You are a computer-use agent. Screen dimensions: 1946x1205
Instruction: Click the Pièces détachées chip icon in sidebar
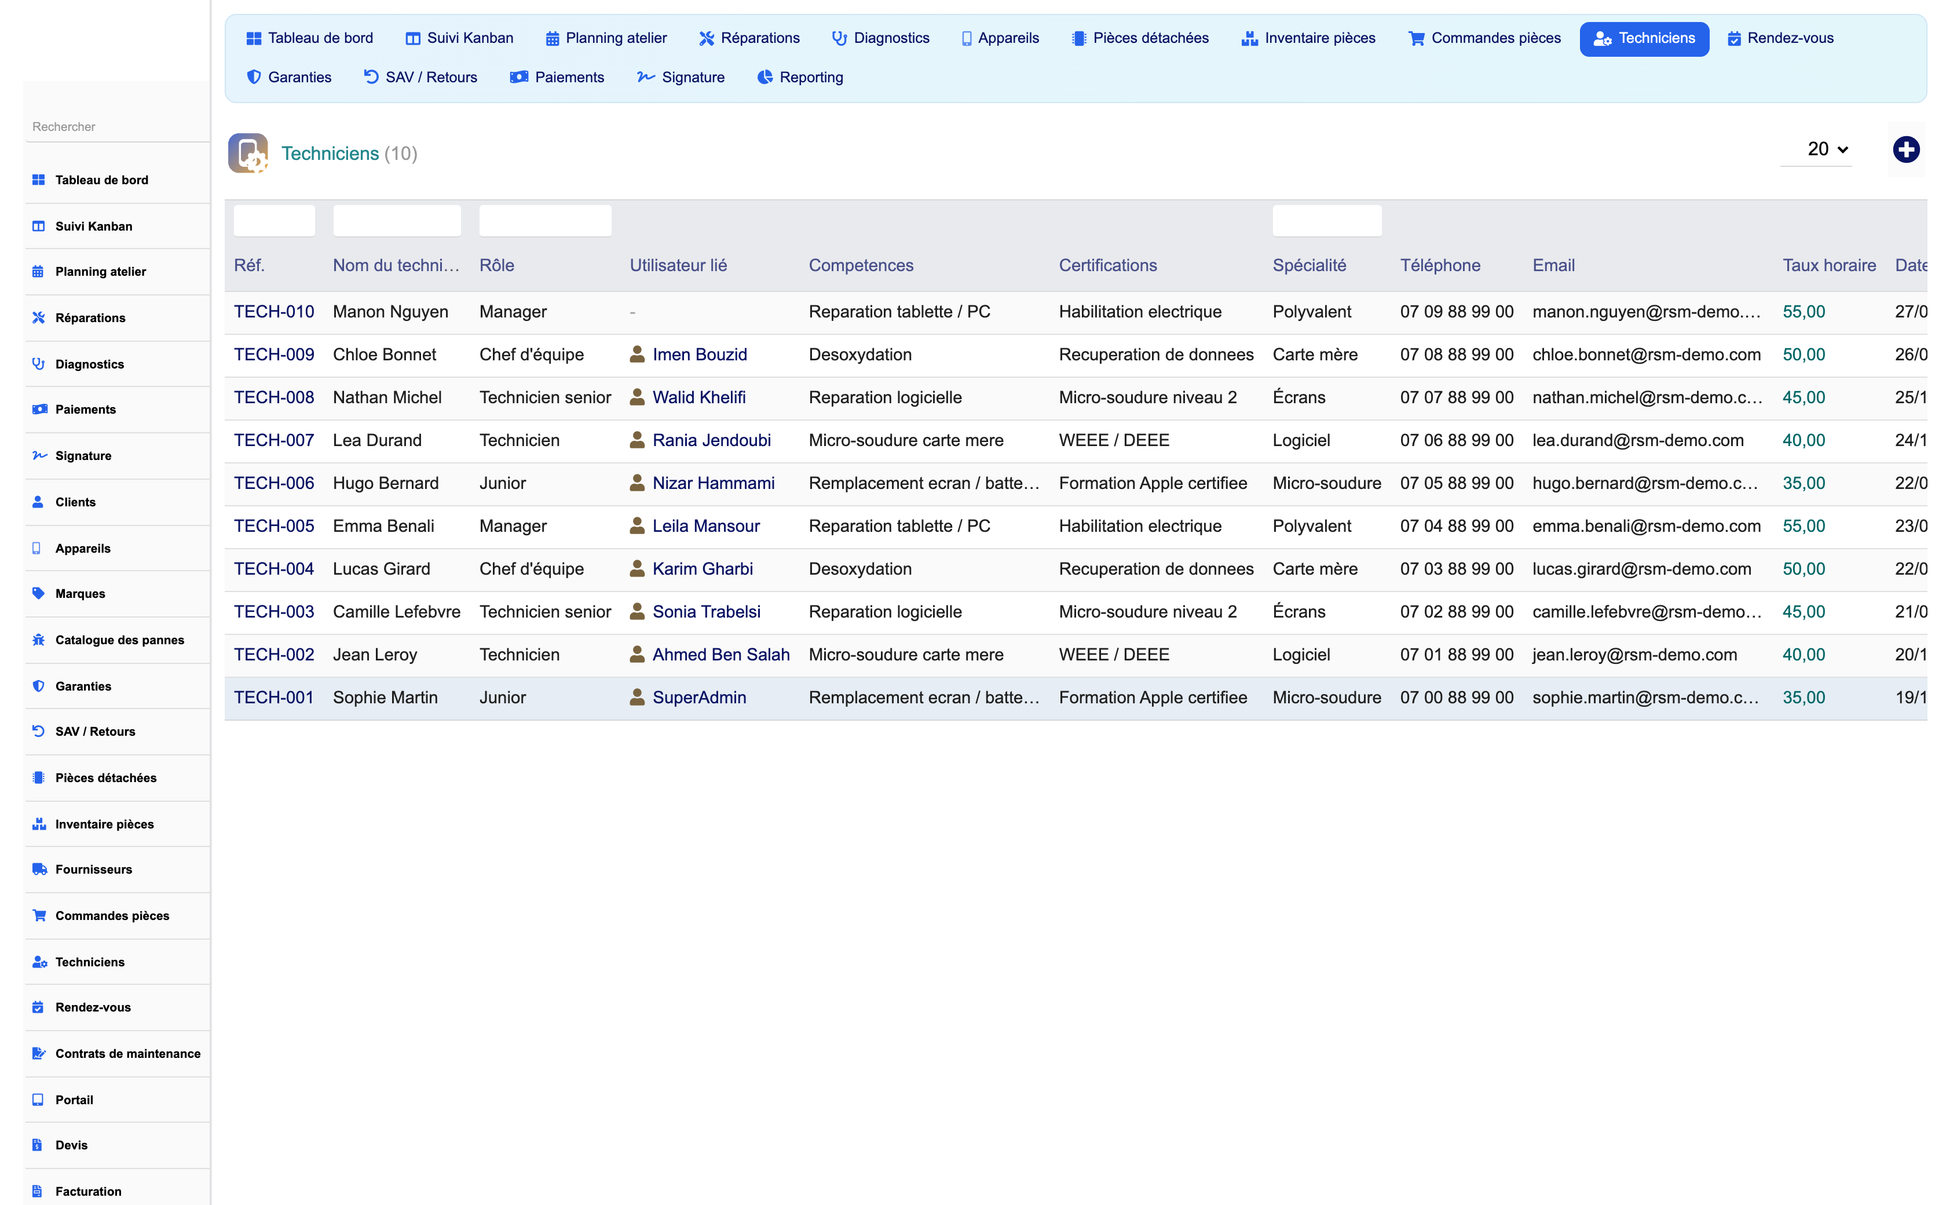[38, 778]
